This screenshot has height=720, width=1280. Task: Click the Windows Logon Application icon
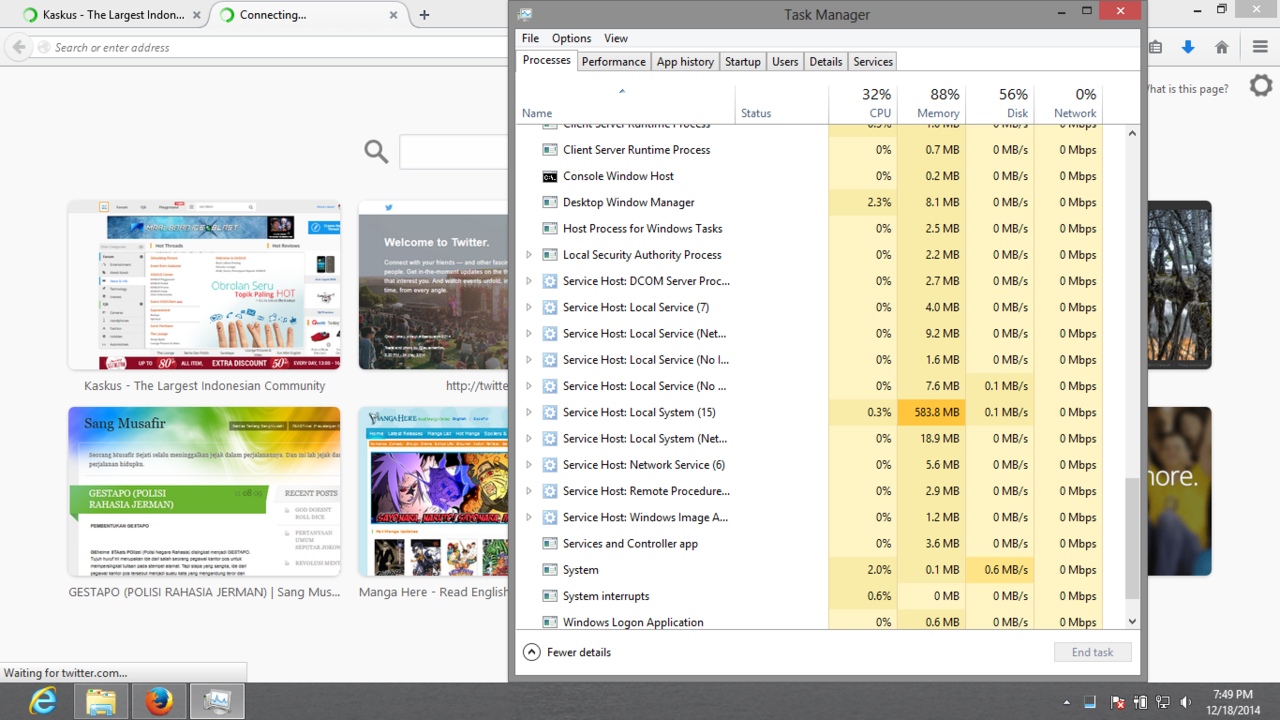[x=549, y=622]
